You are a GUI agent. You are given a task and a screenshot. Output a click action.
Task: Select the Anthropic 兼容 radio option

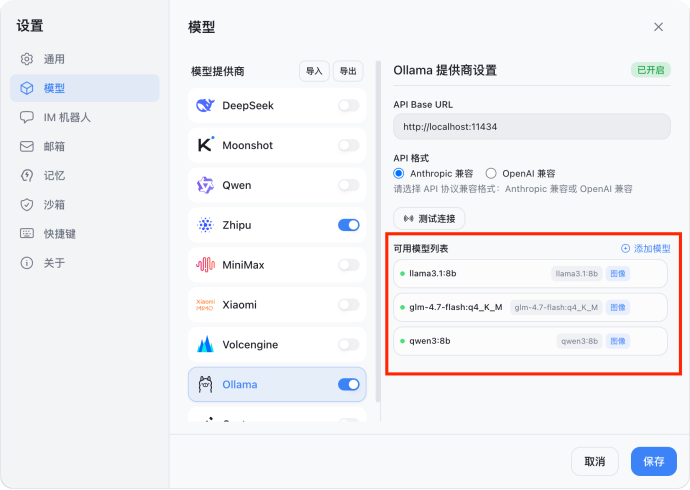pyautogui.click(x=399, y=173)
